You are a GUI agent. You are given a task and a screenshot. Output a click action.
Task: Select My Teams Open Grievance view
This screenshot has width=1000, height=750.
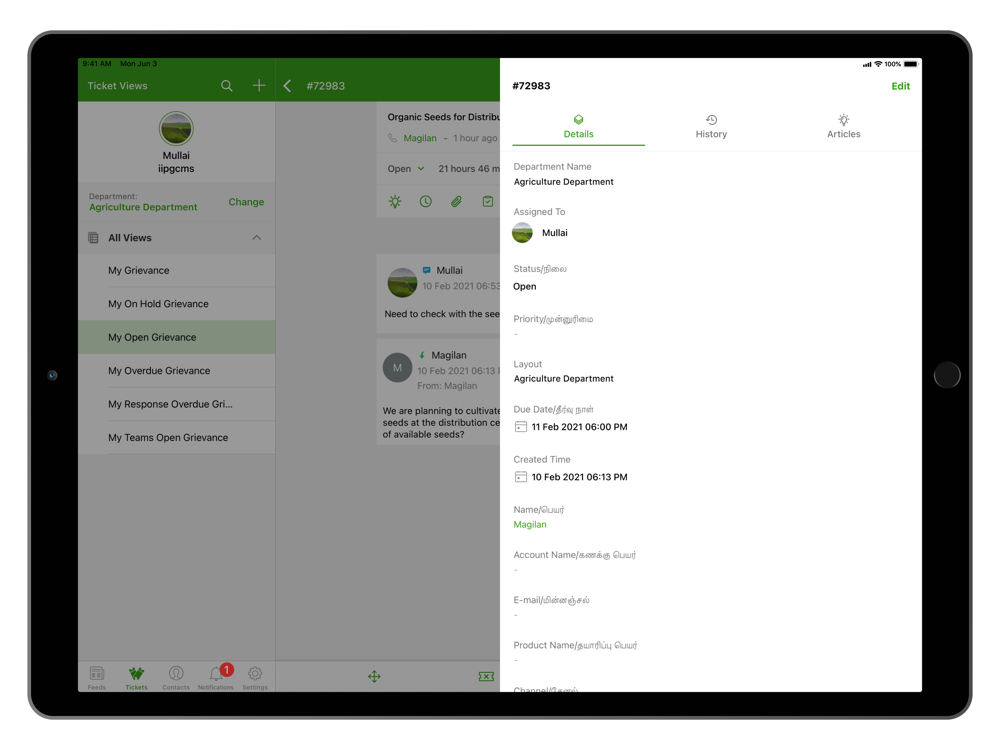coord(177,438)
